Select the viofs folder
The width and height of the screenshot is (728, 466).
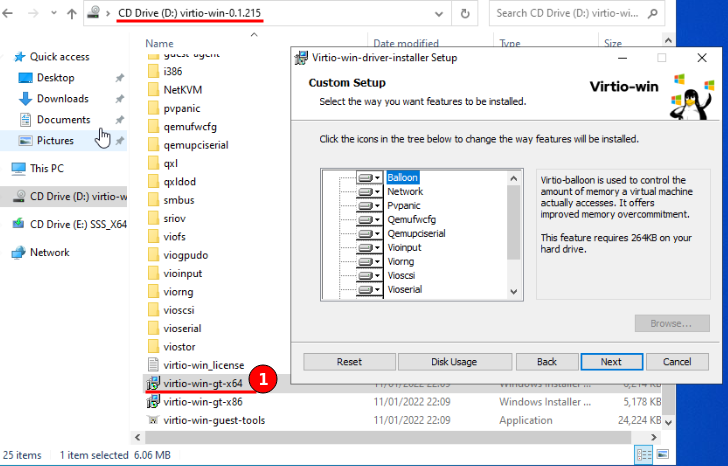tap(174, 237)
